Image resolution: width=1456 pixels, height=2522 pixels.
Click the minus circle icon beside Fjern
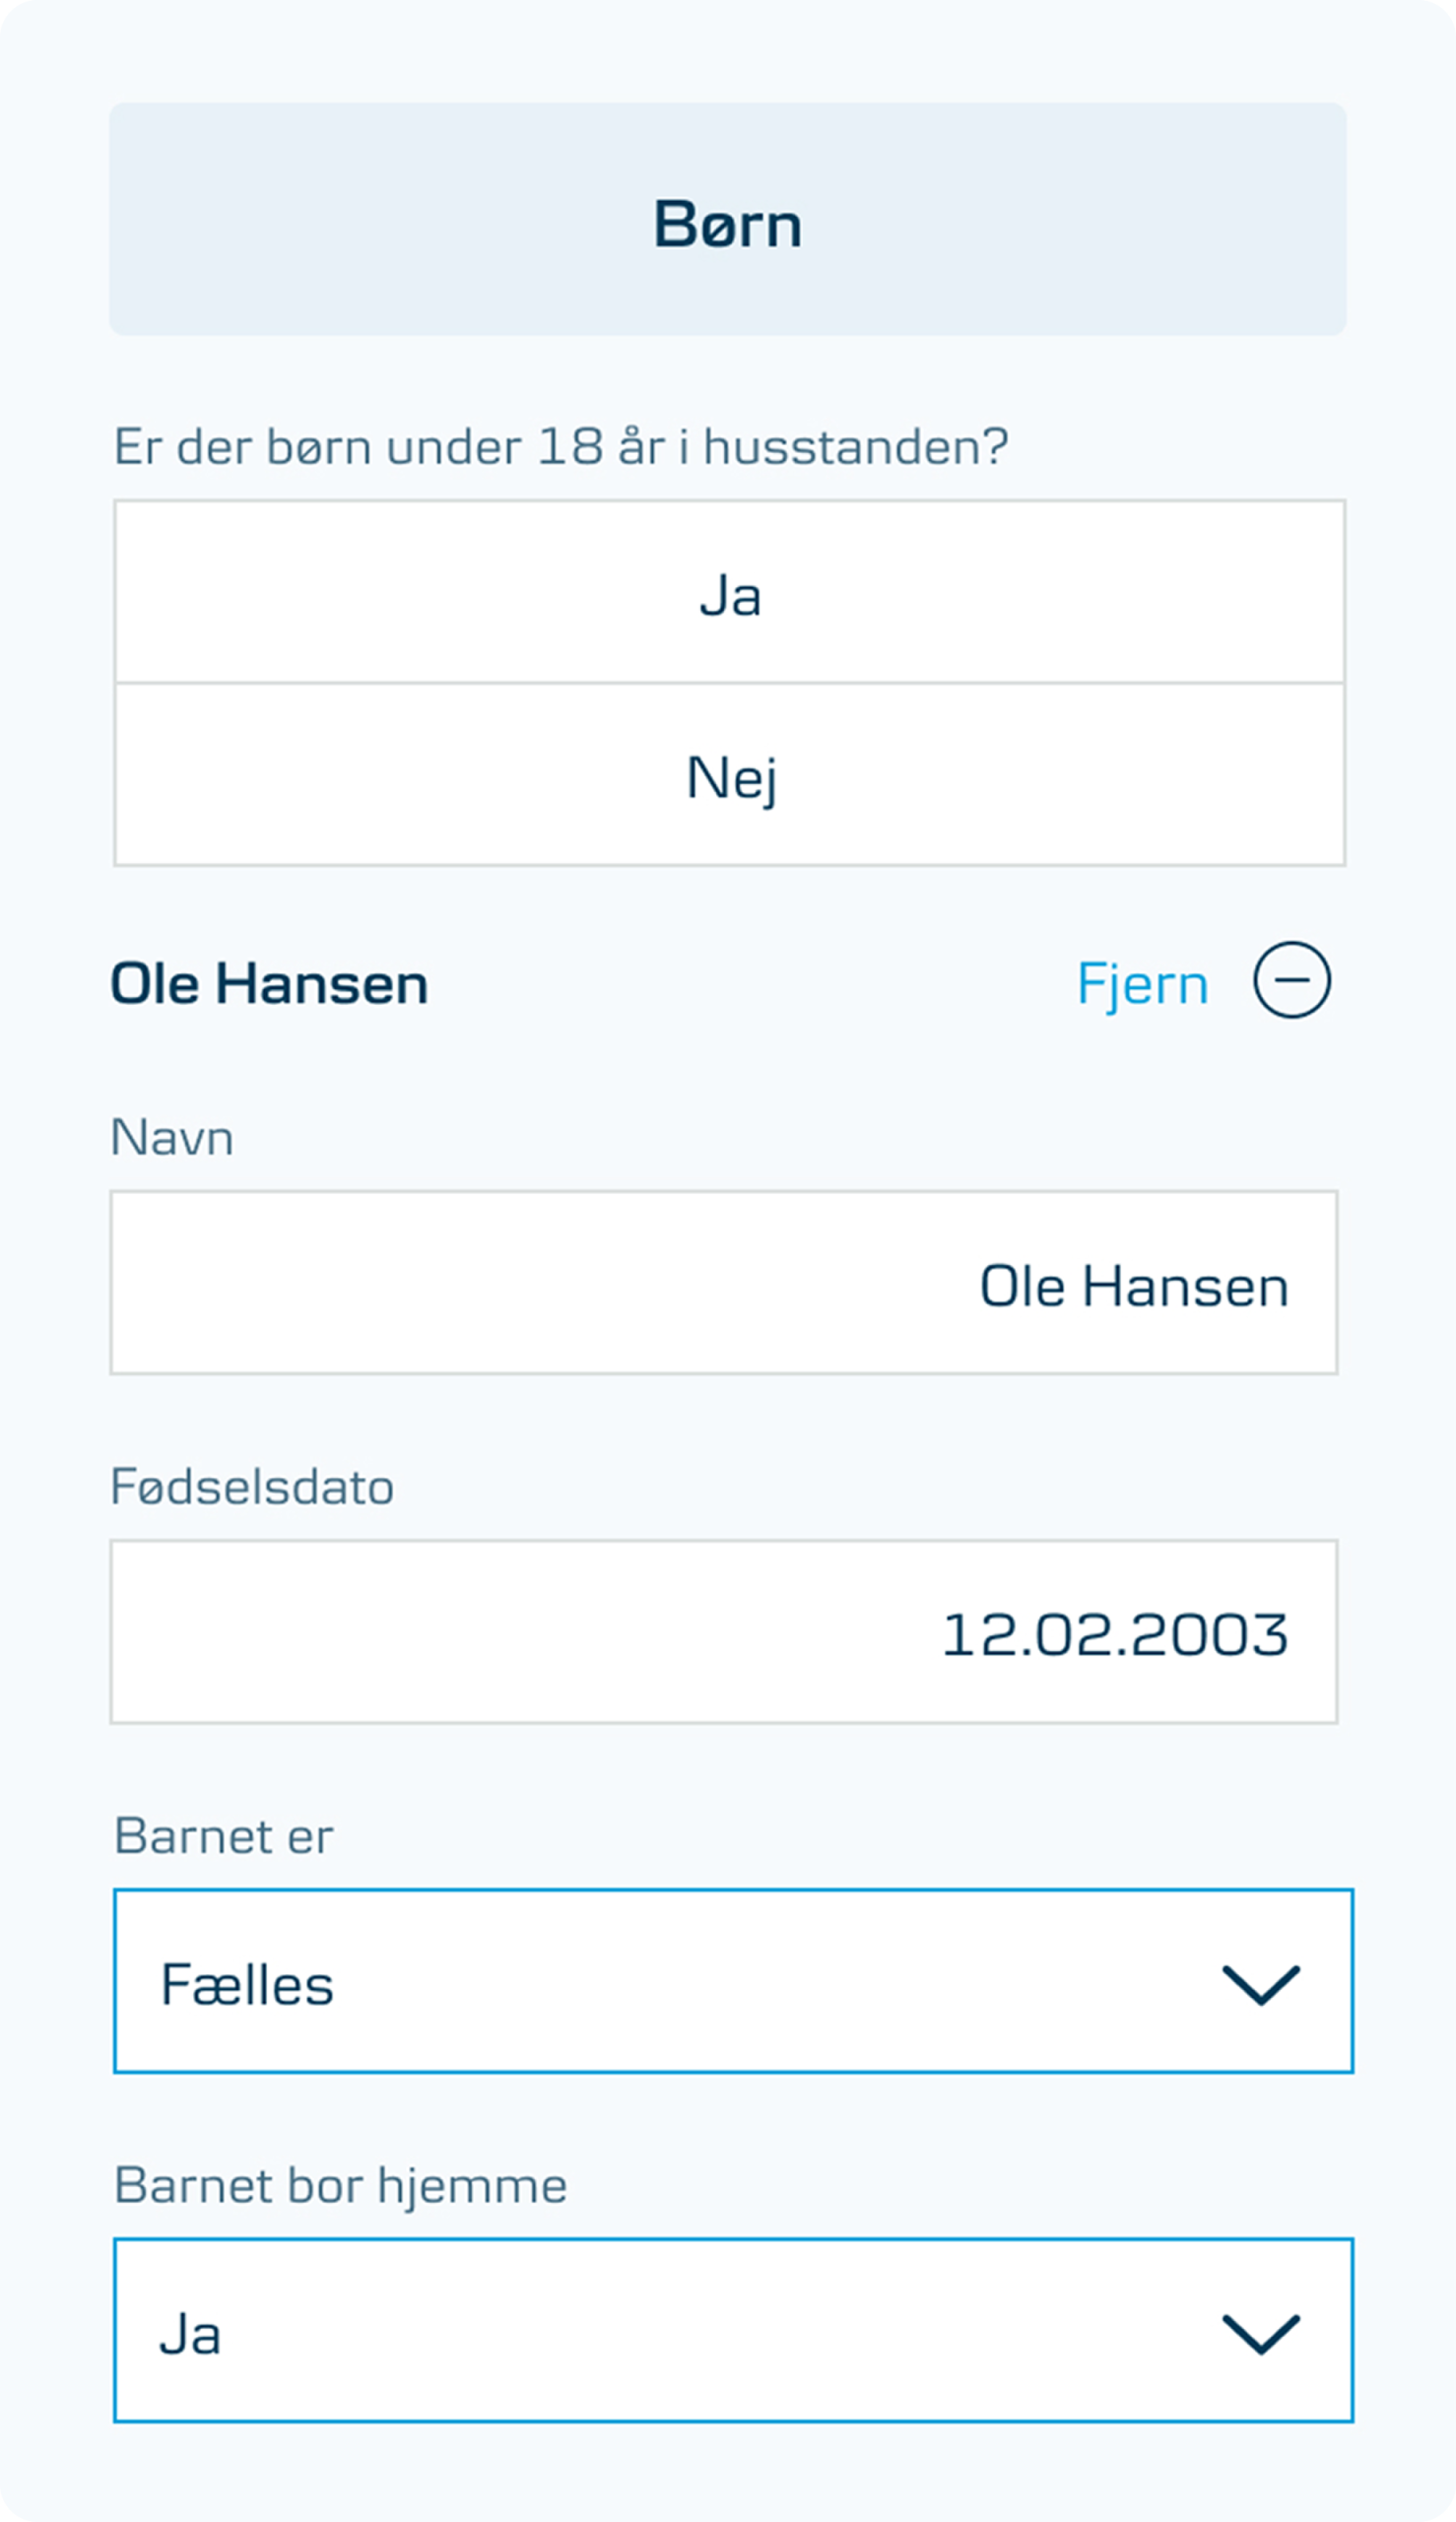tap(1291, 980)
